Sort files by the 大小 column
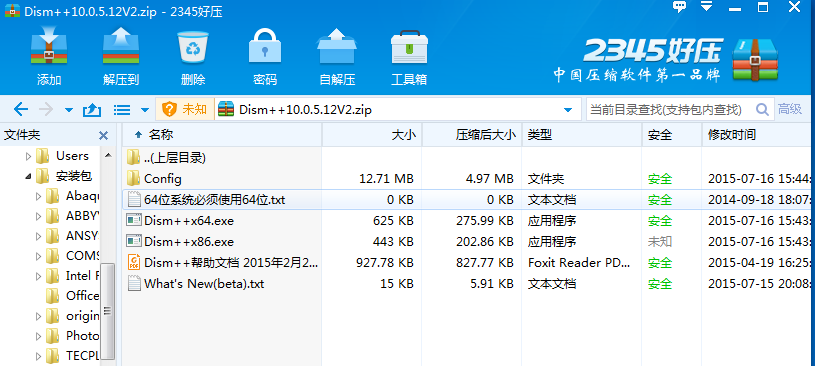The height and width of the screenshot is (366, 815). pos(372,135)
